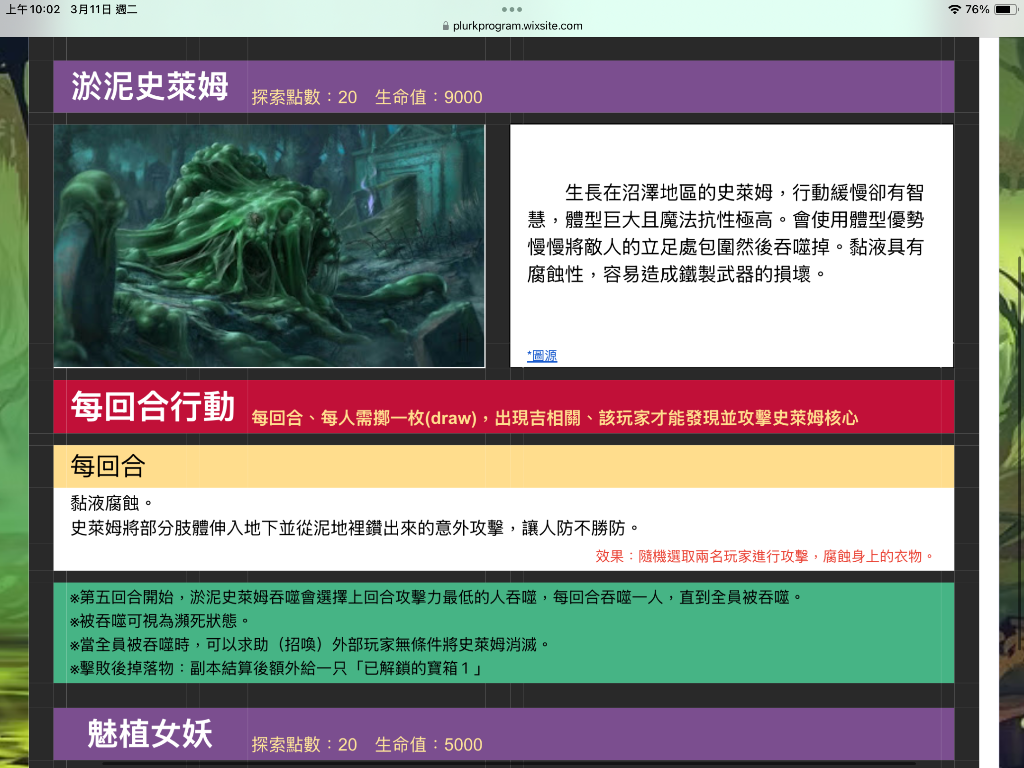The width and height of the screenshot is (1024, 768).
Task: Tap the 上午10:02 clock in status bar
Action: 33,9
